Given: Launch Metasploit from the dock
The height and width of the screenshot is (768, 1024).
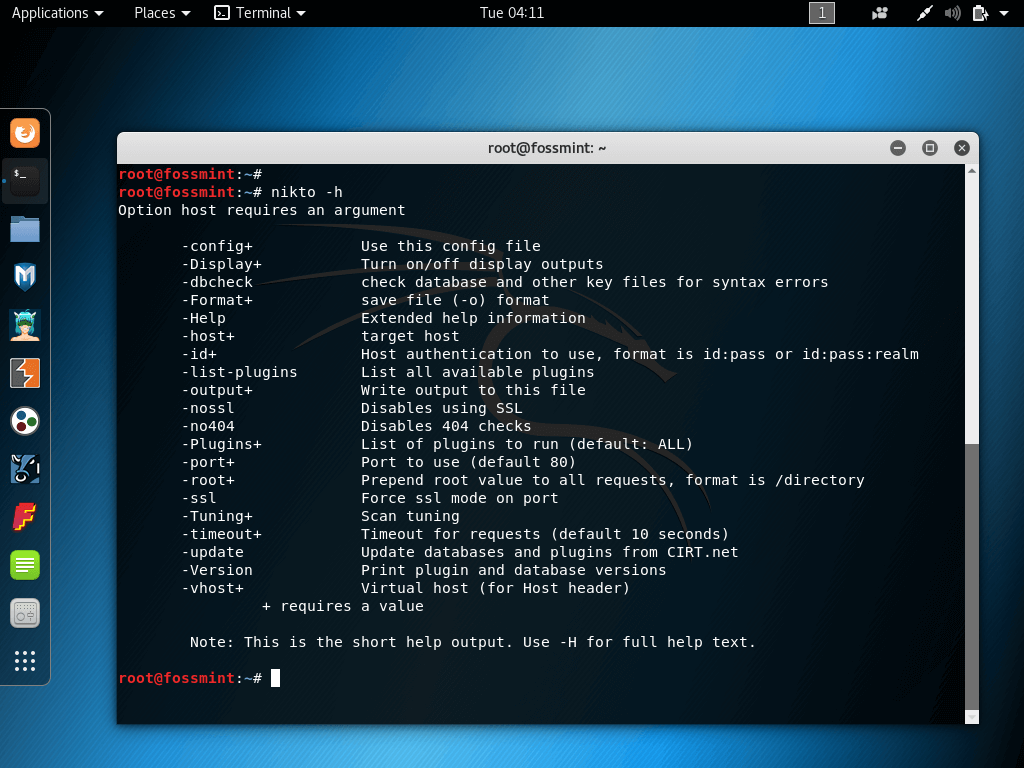Looking at the screenshot, I should (x=25, y=277).
